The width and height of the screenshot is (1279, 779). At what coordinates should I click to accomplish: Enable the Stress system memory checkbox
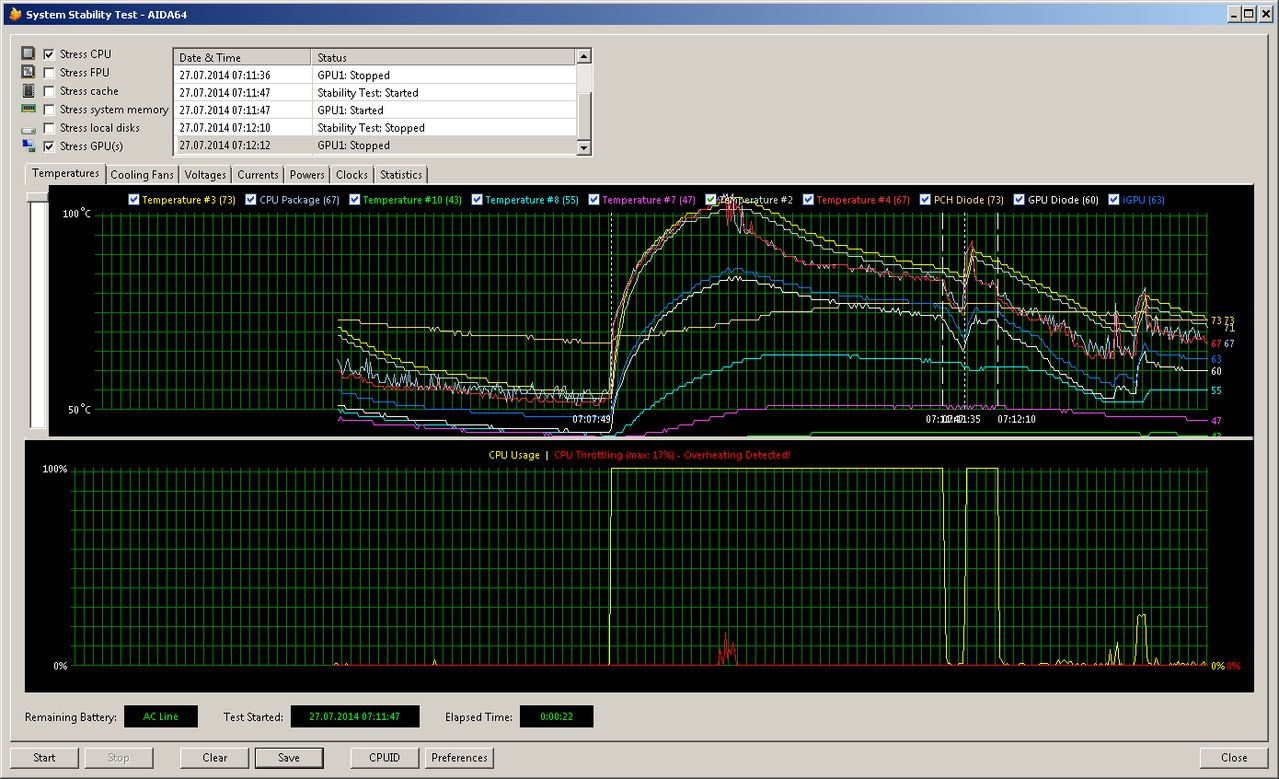point(49,110)
